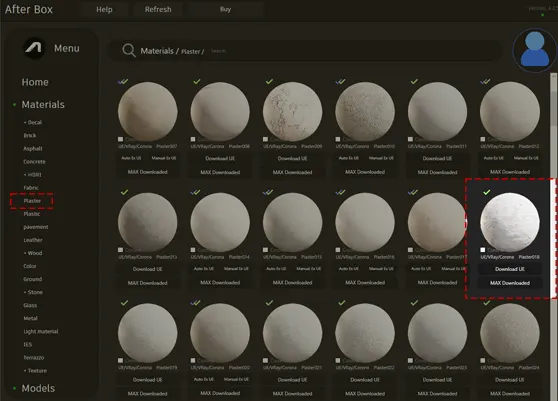Tick the checkbox under Plaster015 sphere

pyautogui.click(x=265, y=250)
